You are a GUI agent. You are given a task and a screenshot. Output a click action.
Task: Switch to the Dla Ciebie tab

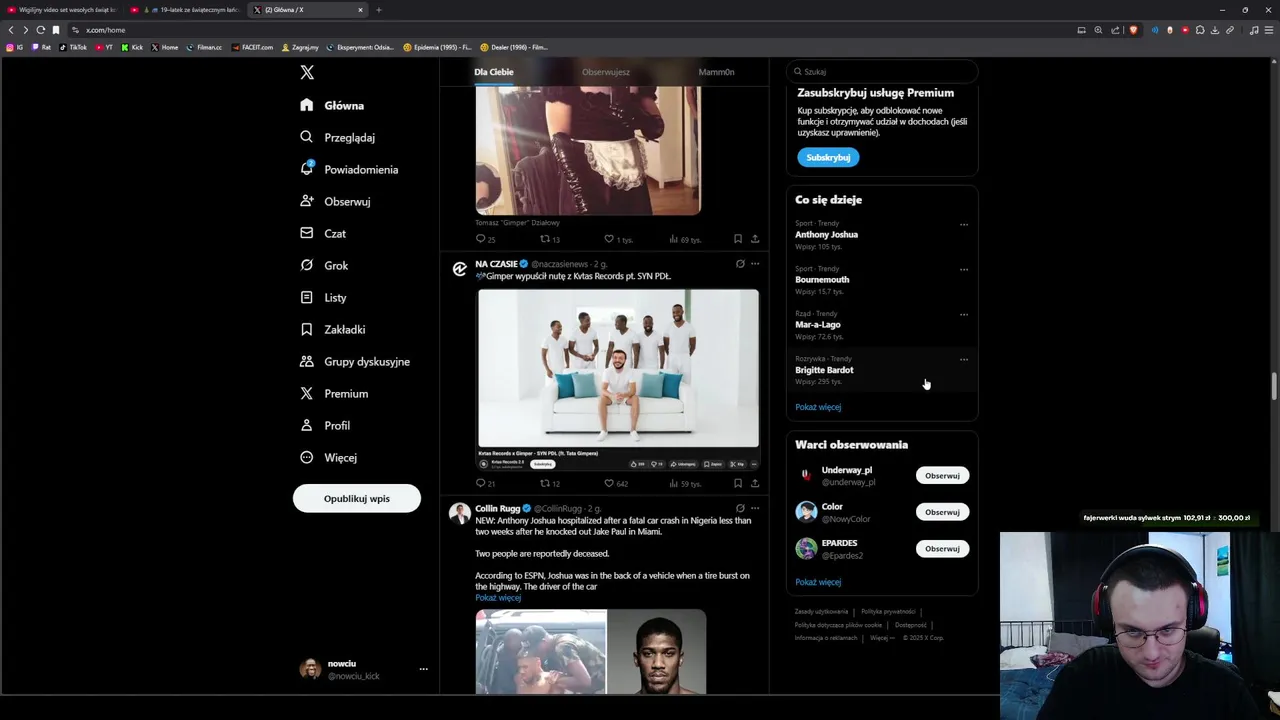494,72
